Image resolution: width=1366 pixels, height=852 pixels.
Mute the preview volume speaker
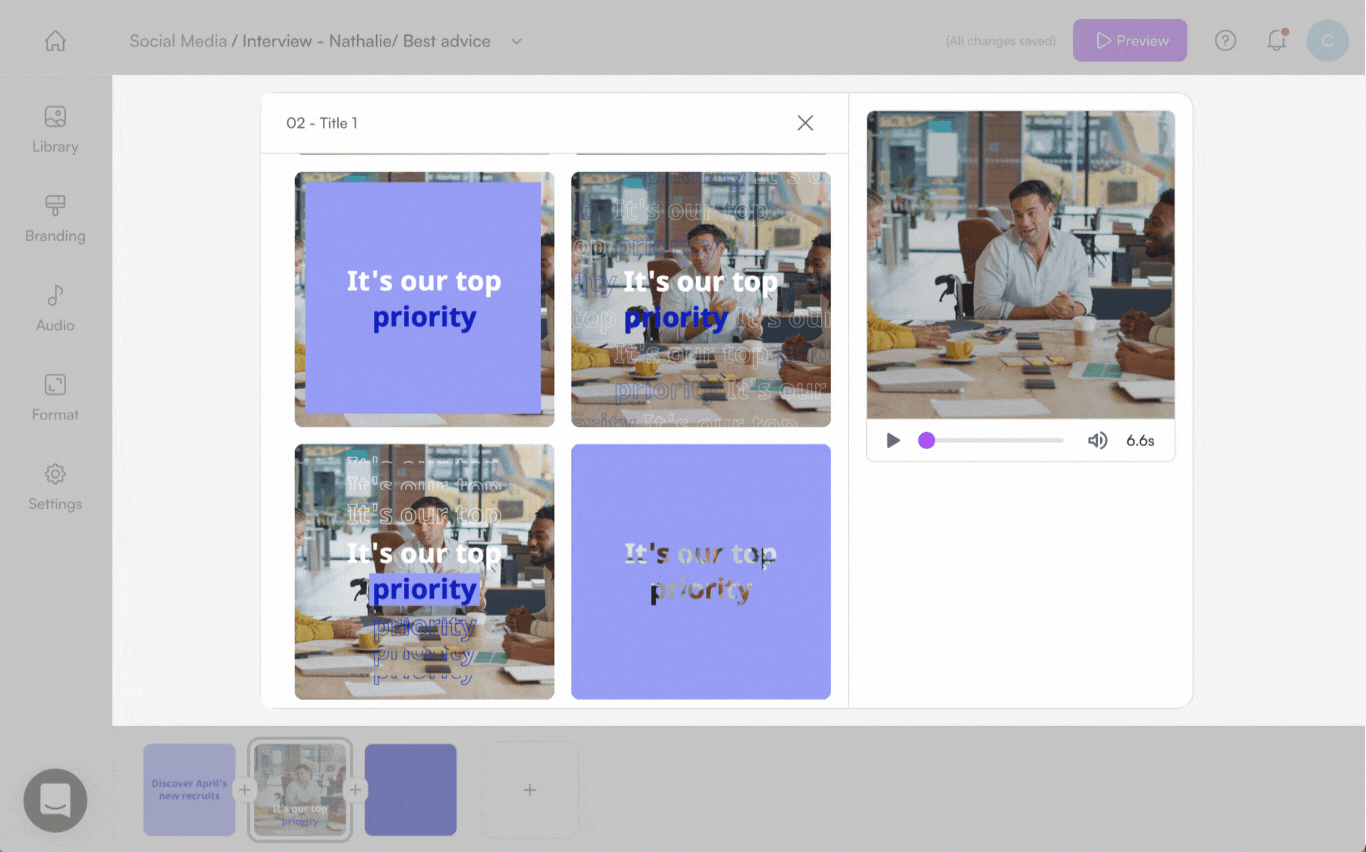1097,440
